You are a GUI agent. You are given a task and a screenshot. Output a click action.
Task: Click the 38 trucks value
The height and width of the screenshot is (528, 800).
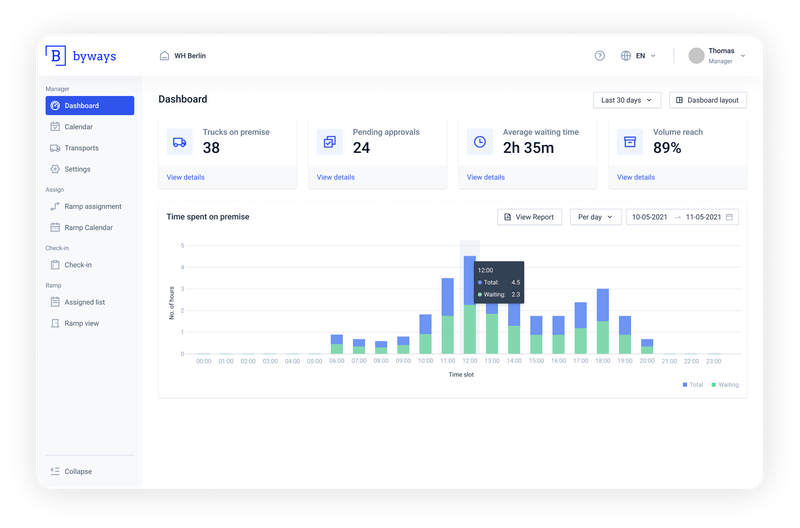coord(211,148)
